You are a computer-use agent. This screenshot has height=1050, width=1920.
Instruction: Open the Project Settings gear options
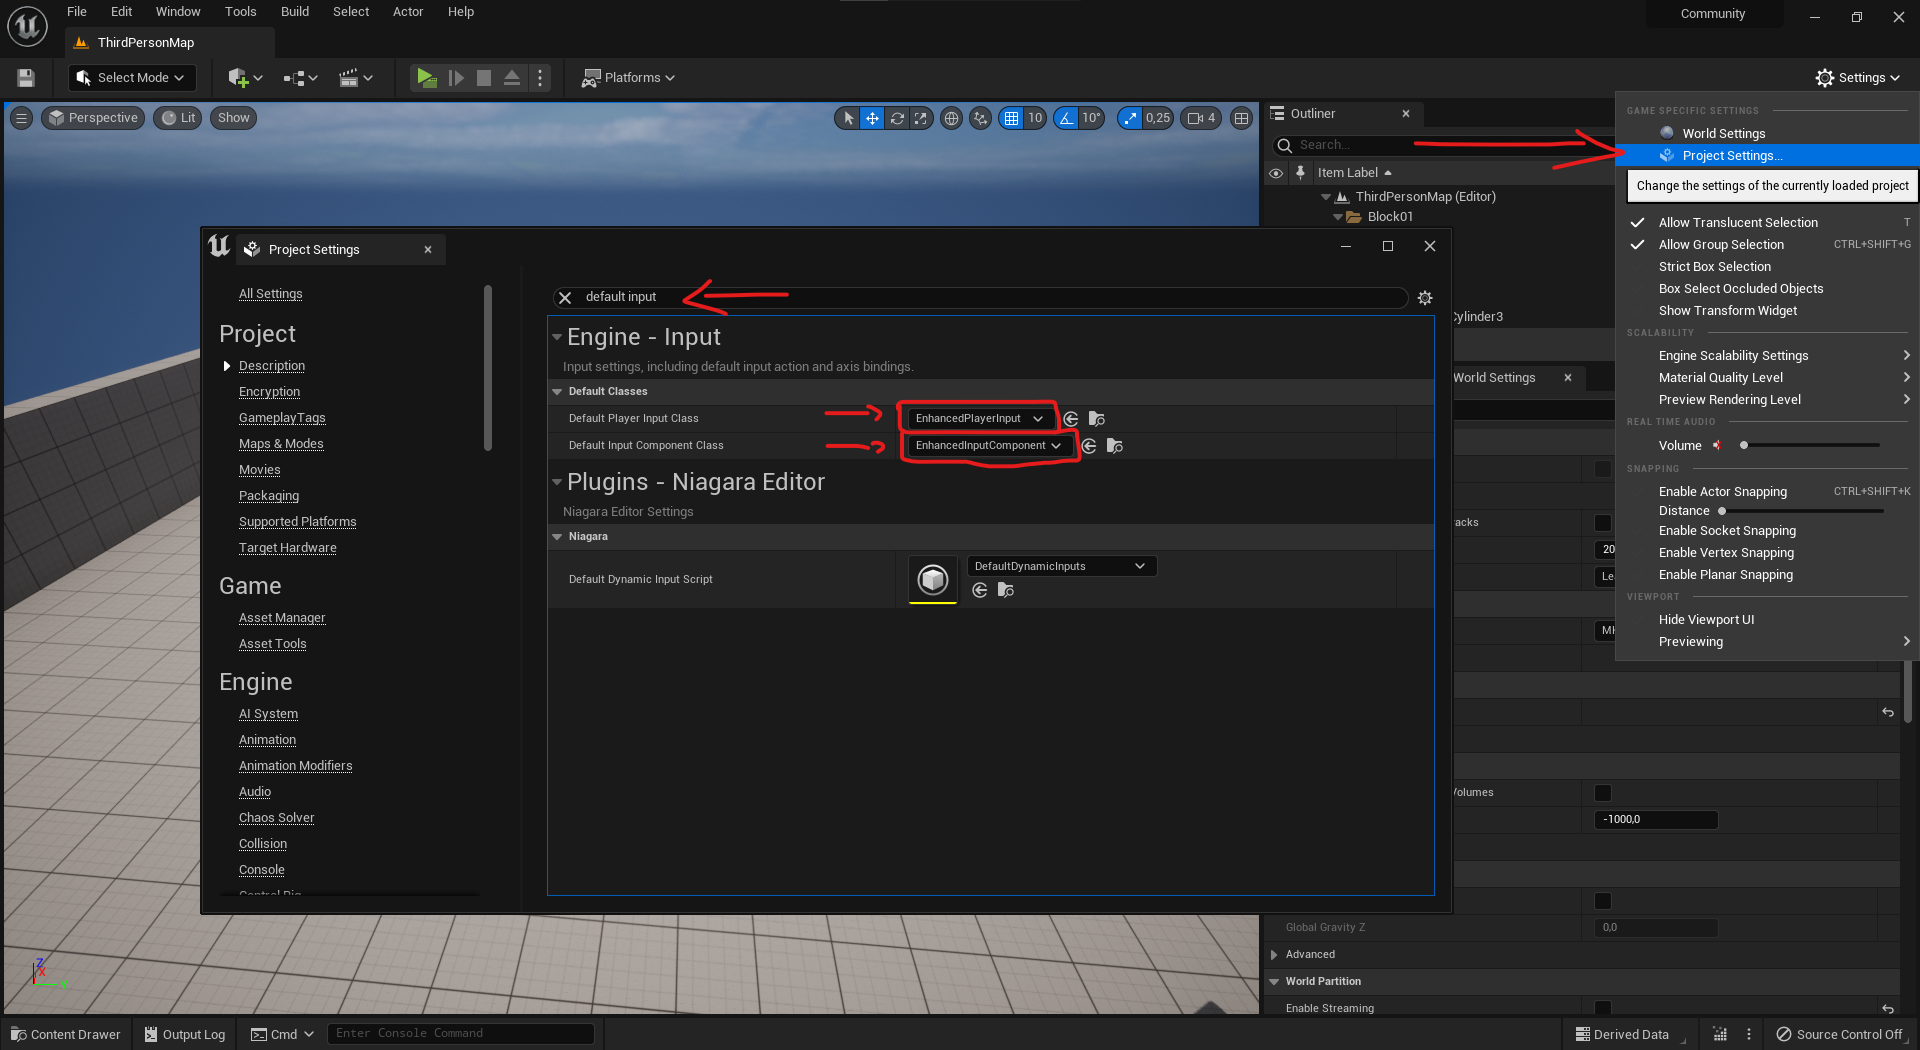[1425, 297]
